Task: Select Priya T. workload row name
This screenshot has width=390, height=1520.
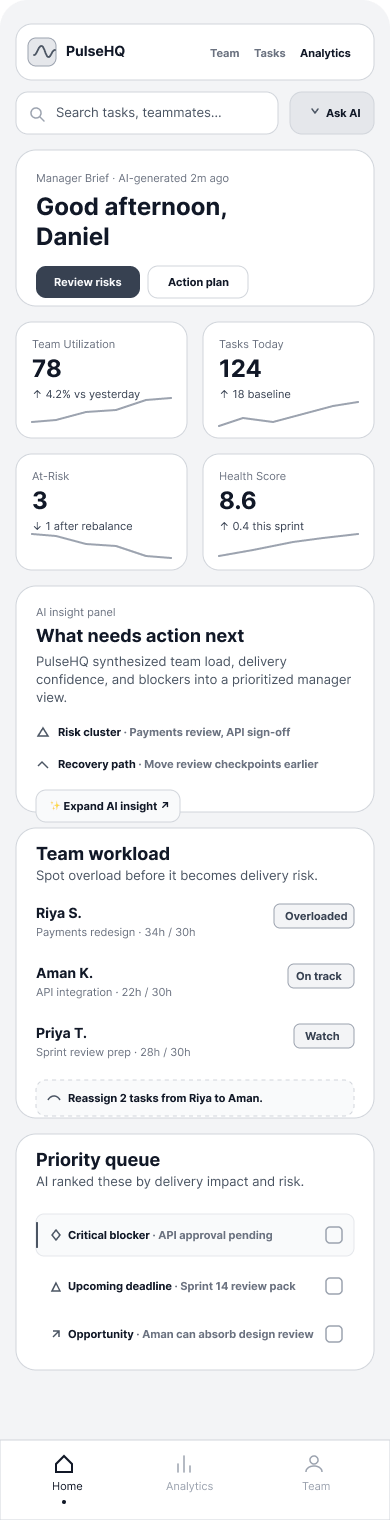Action: click(x=61, y=1033)
